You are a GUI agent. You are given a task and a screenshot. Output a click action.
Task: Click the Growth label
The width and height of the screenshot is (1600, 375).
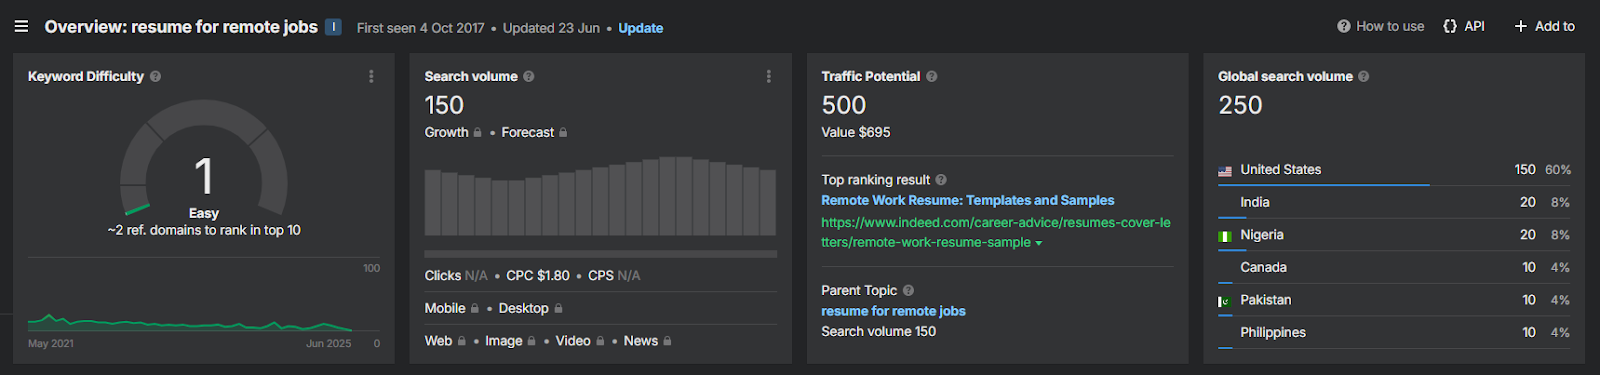446,132
